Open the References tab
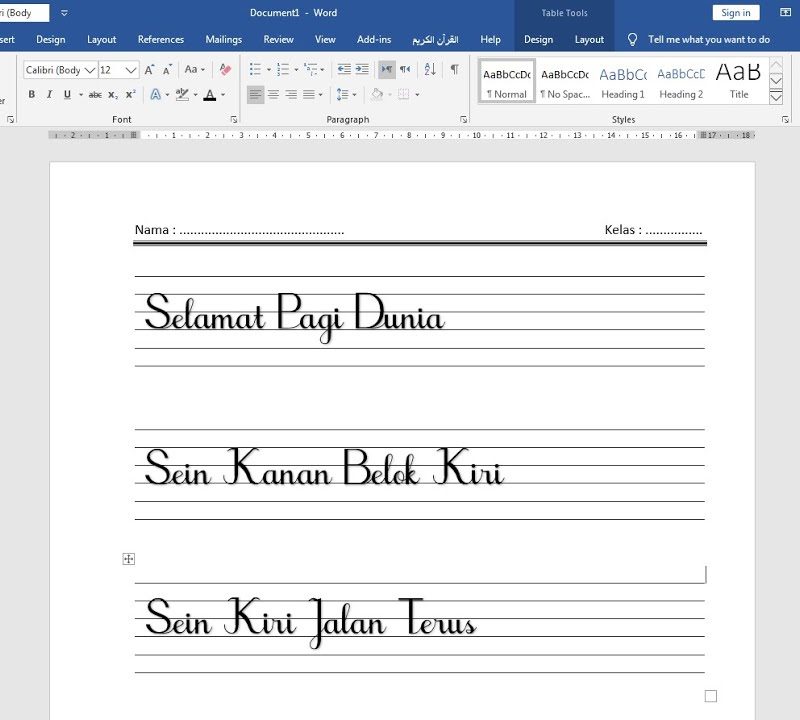 tap(161, 39)
